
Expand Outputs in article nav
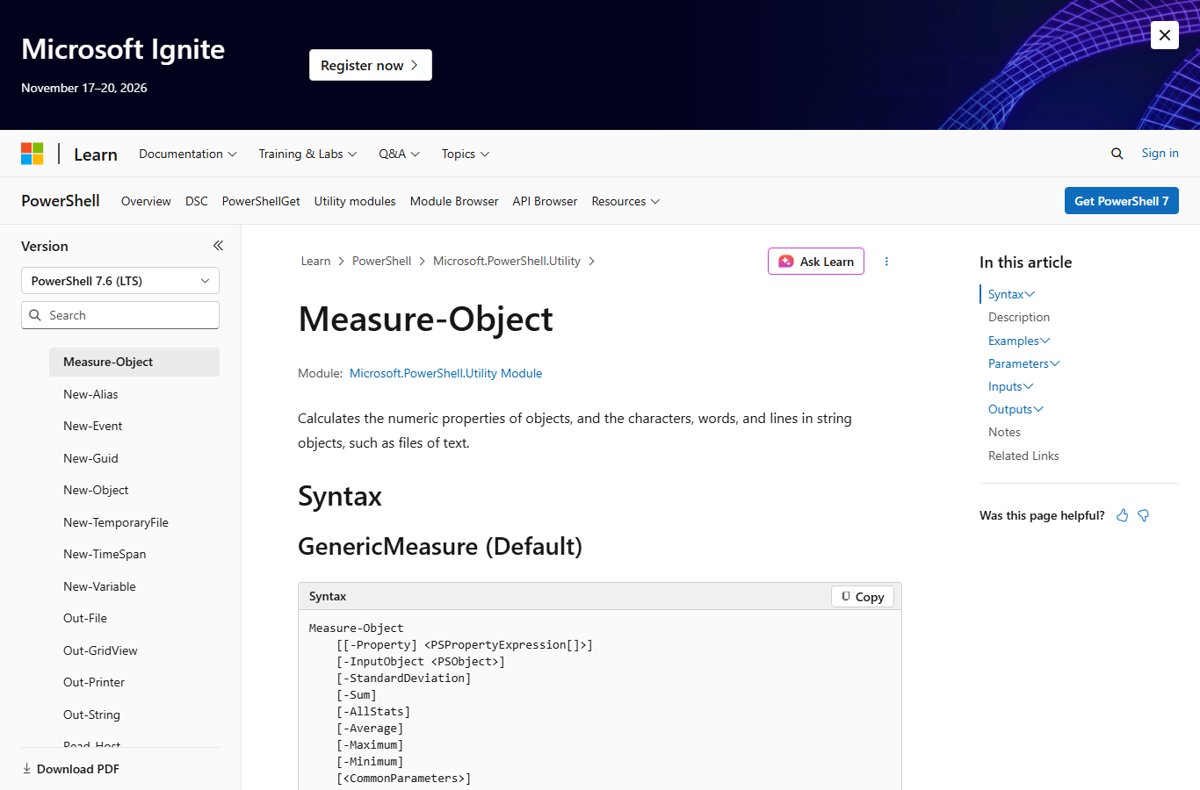click(x=1016, y=409)
